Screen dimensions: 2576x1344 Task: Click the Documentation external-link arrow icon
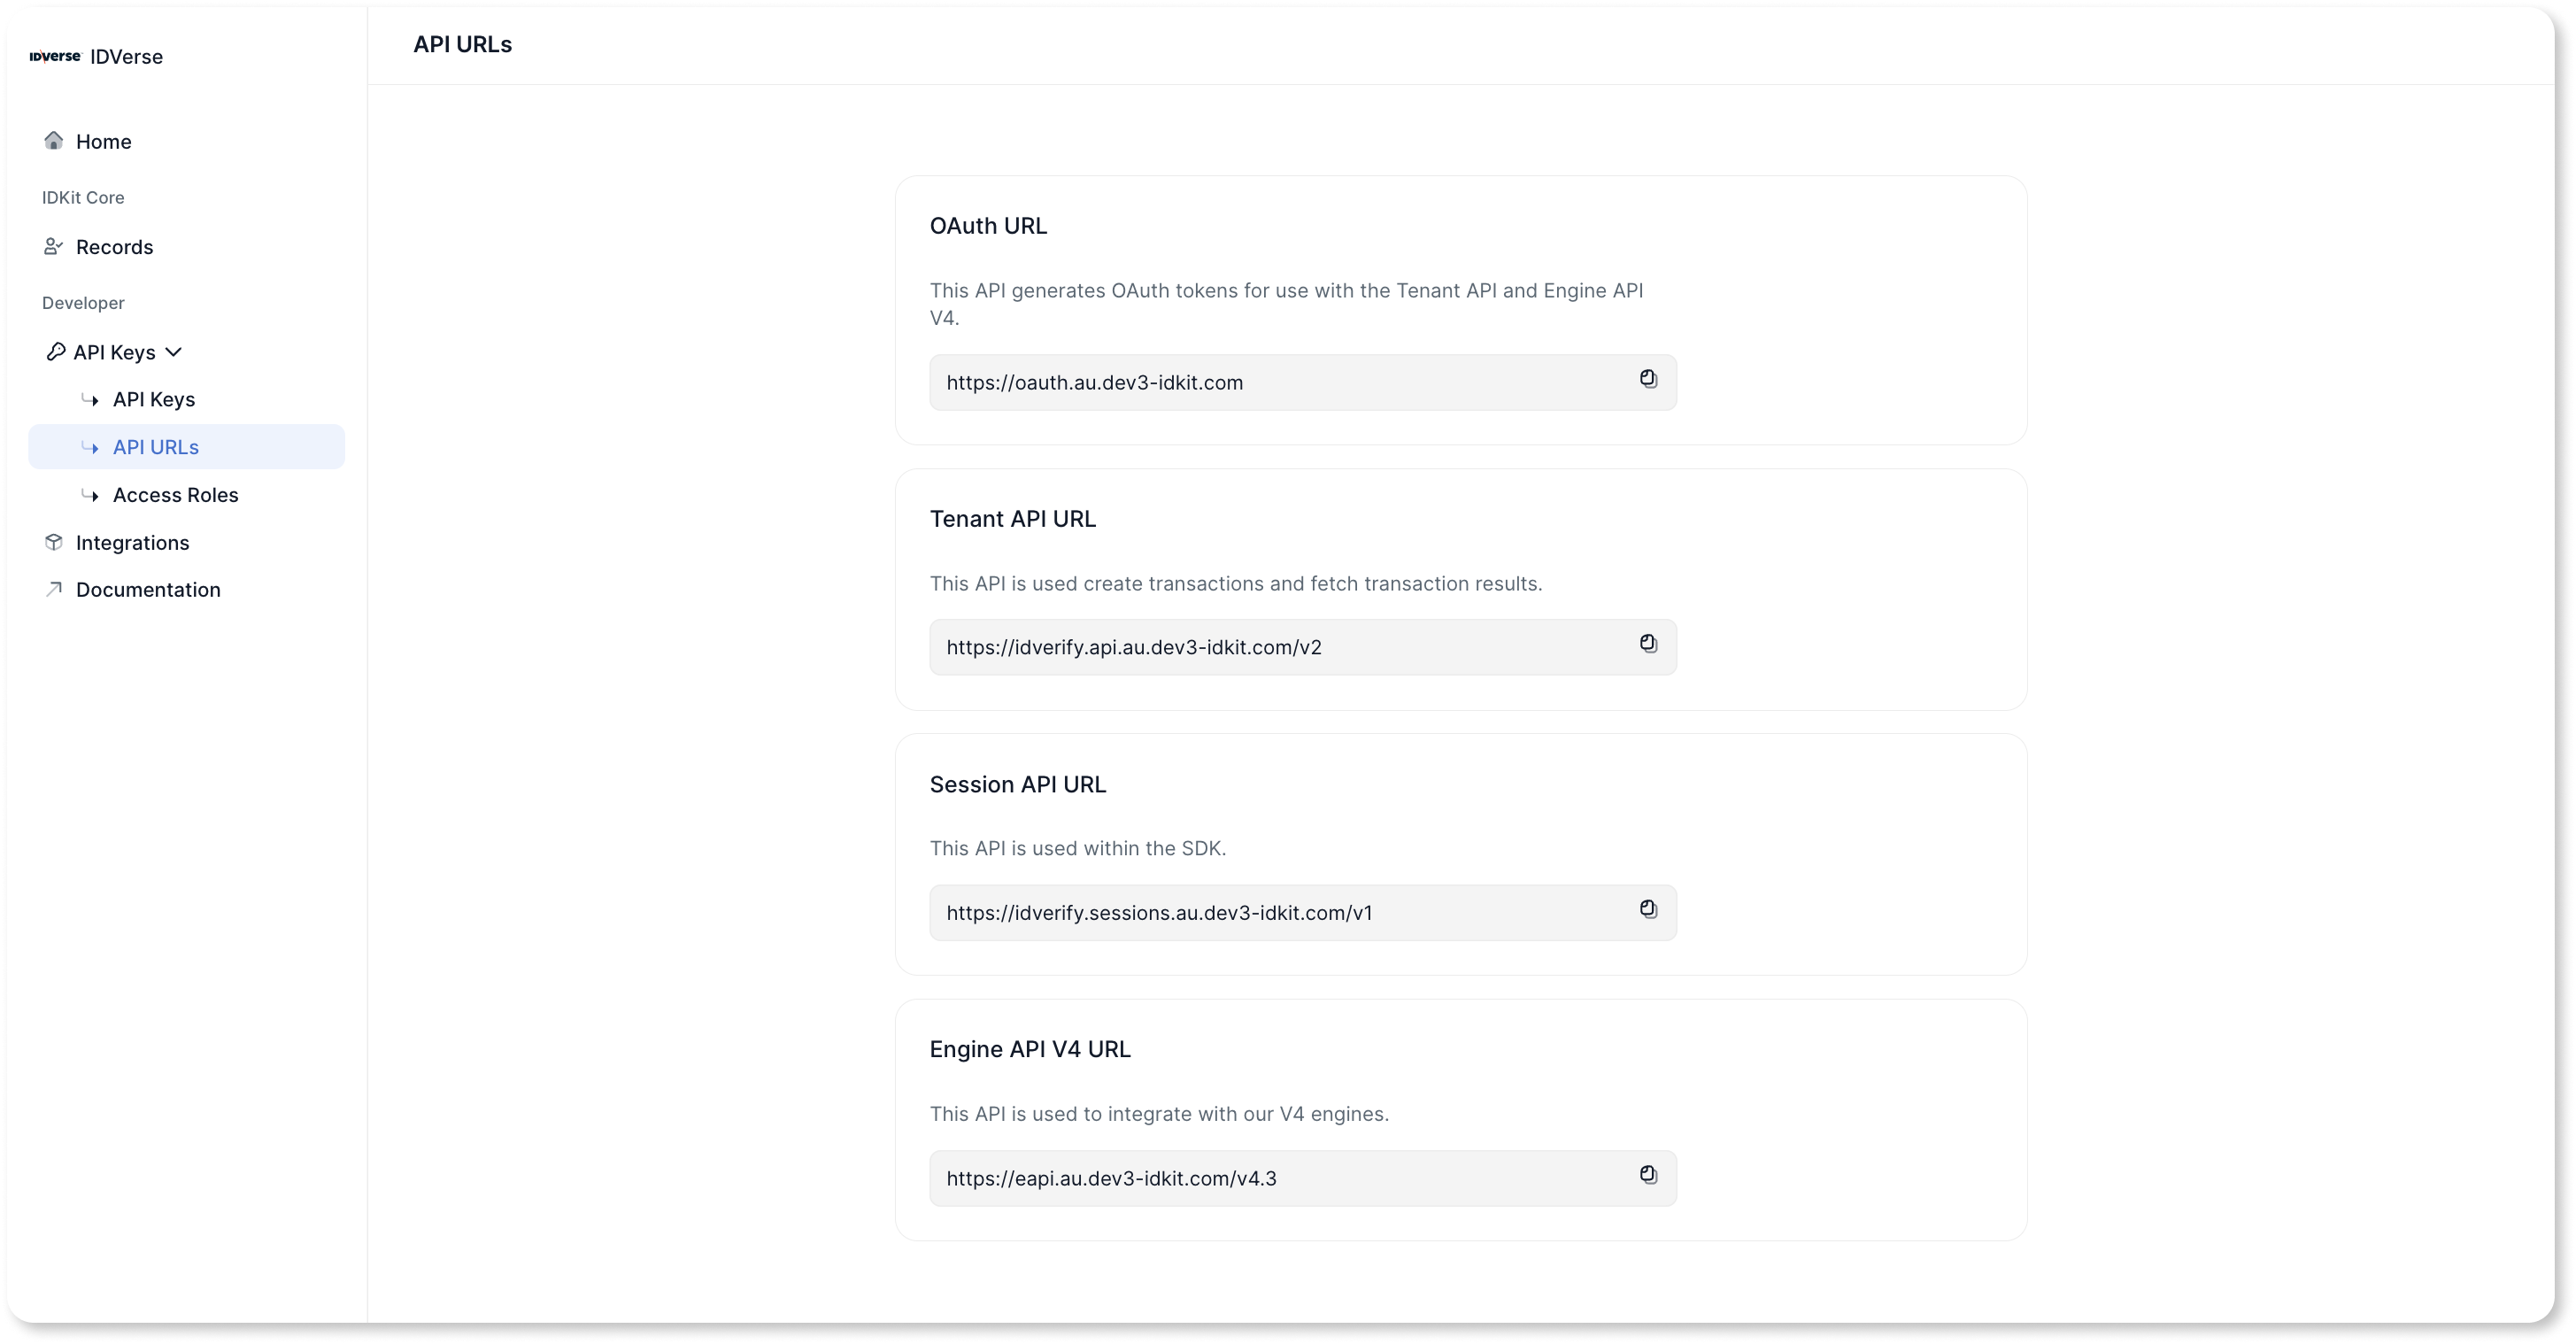pyautogui.click(x=53, y=589)
